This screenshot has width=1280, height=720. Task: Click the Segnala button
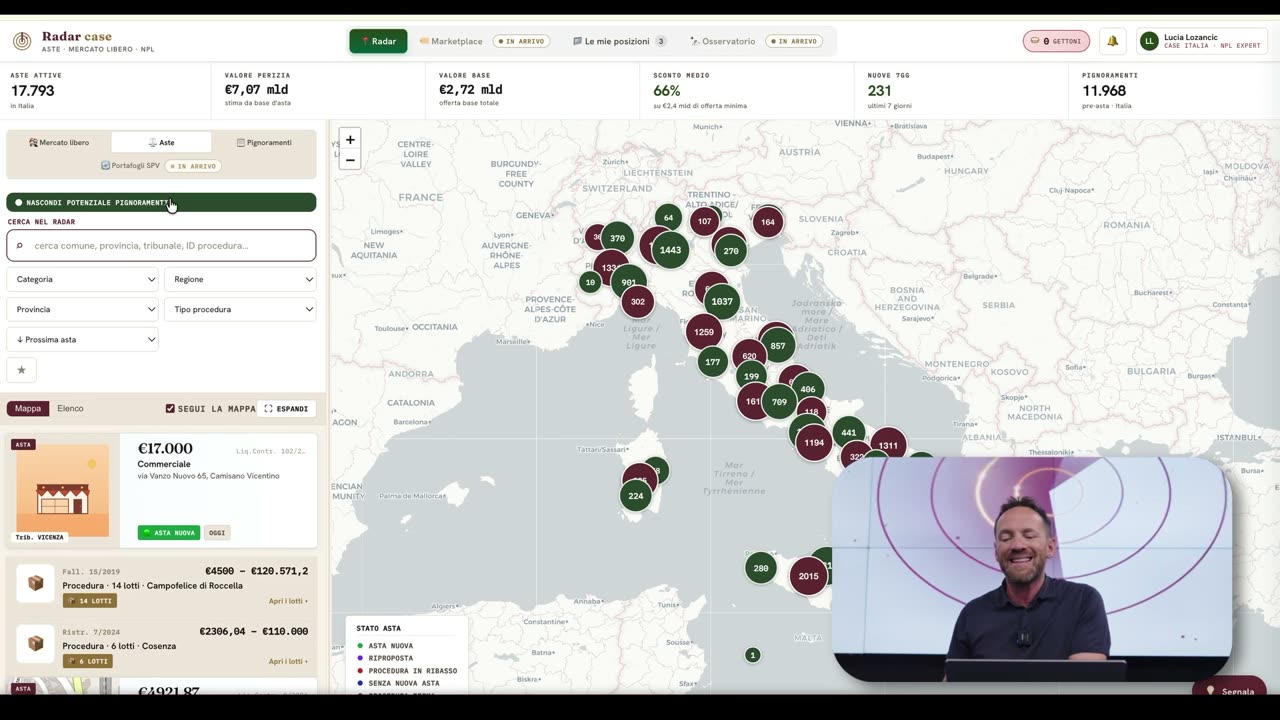1230,690
